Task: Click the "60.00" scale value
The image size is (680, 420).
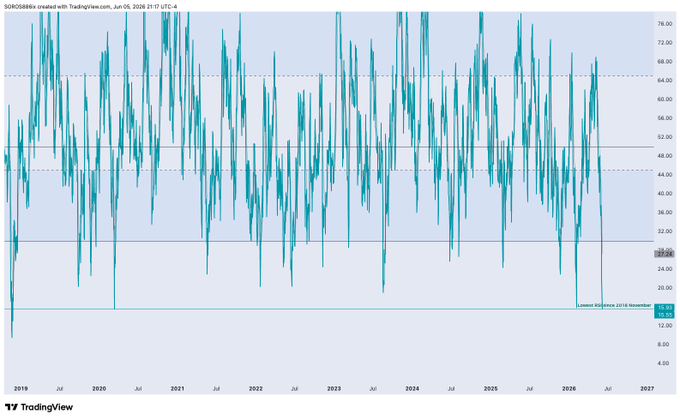Action: tap(664, 99)
